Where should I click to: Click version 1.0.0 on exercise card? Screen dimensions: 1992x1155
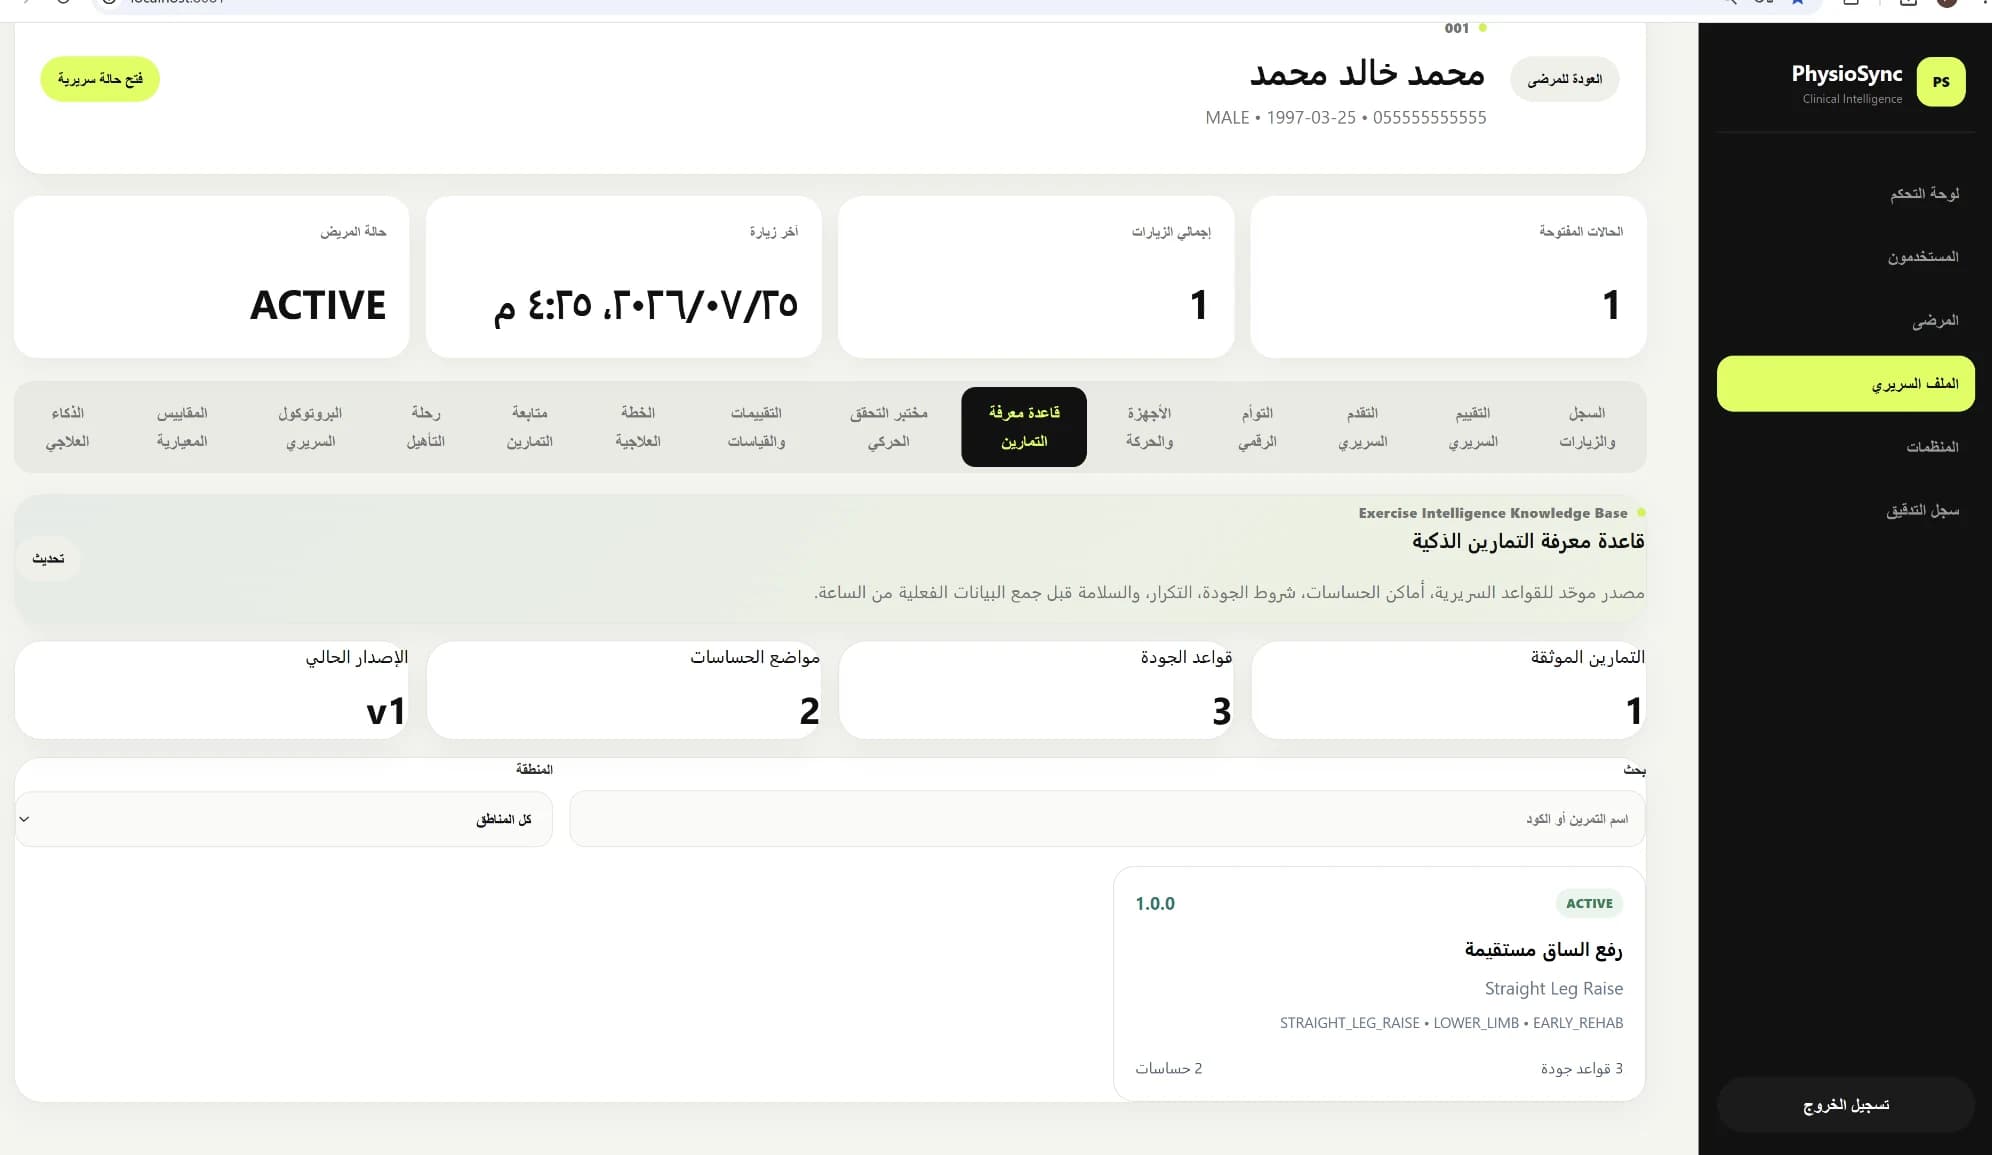[1155, 904]
